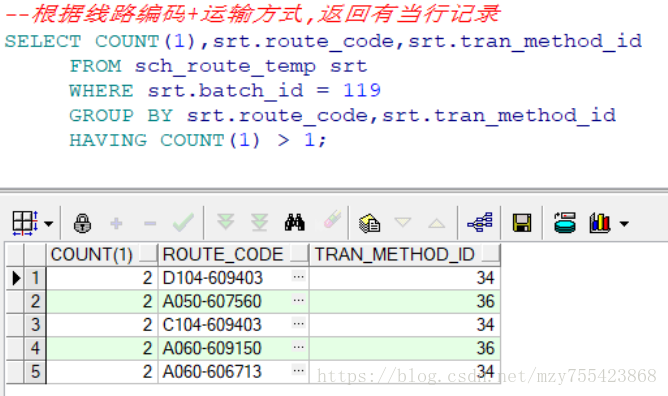Click the downward triangle next record icon
668x396 pixels.
click(x=403, y=222)
